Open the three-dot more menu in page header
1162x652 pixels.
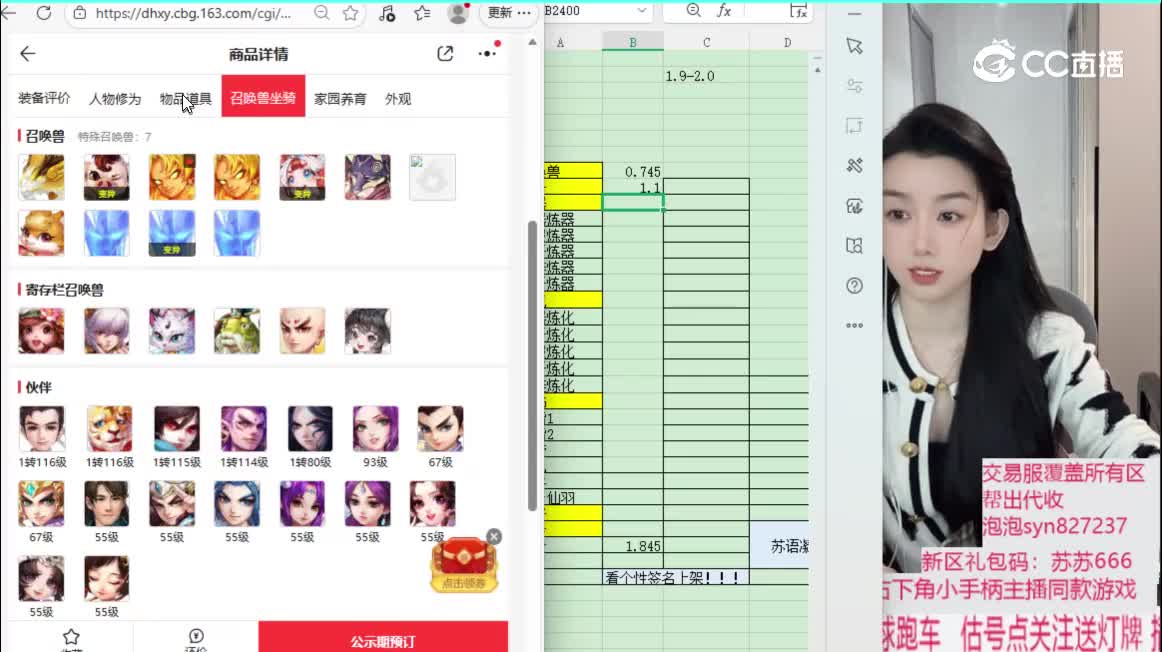click(x=488, y=53)
